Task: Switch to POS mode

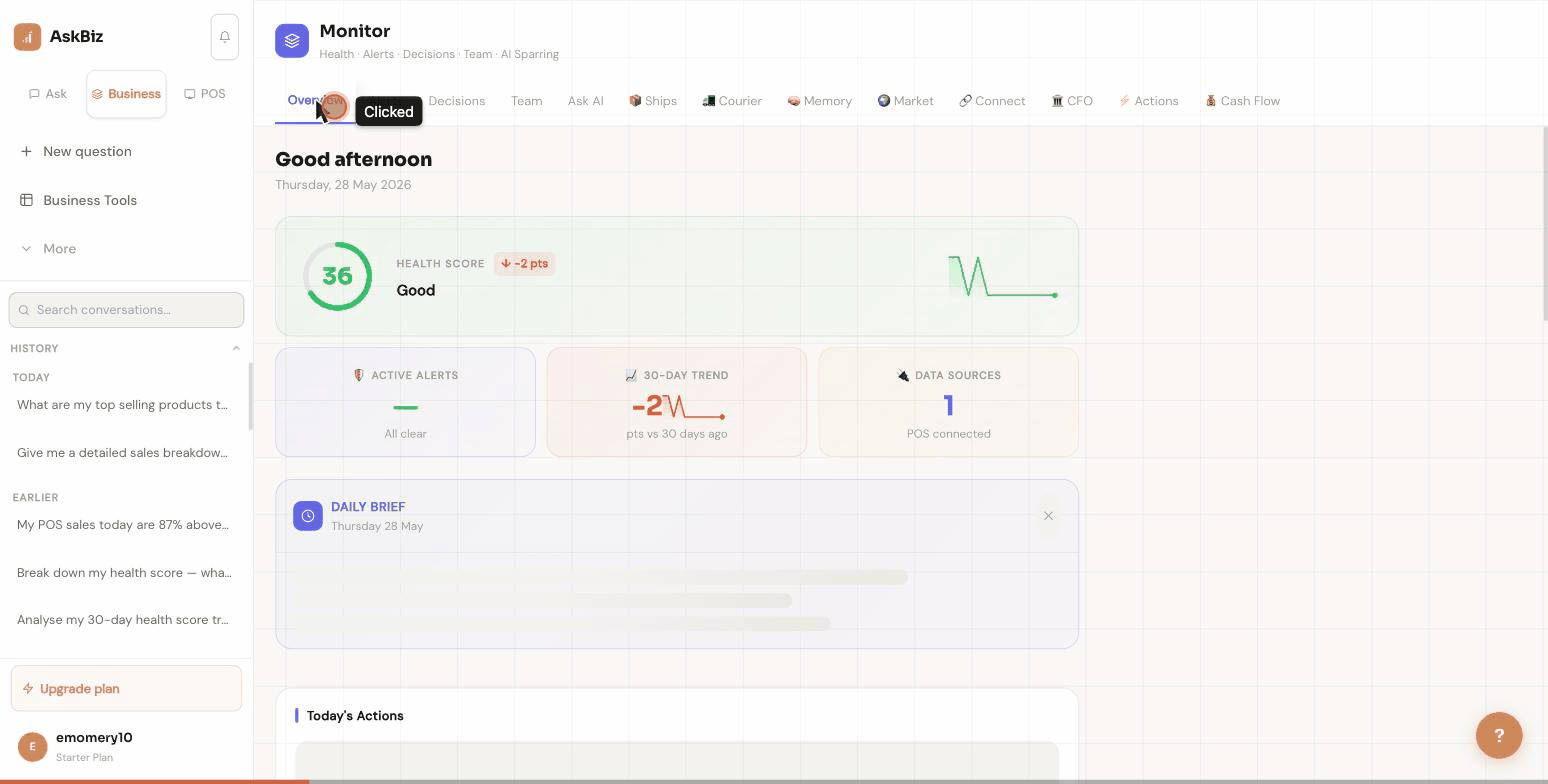Action: tap(205, 94)
